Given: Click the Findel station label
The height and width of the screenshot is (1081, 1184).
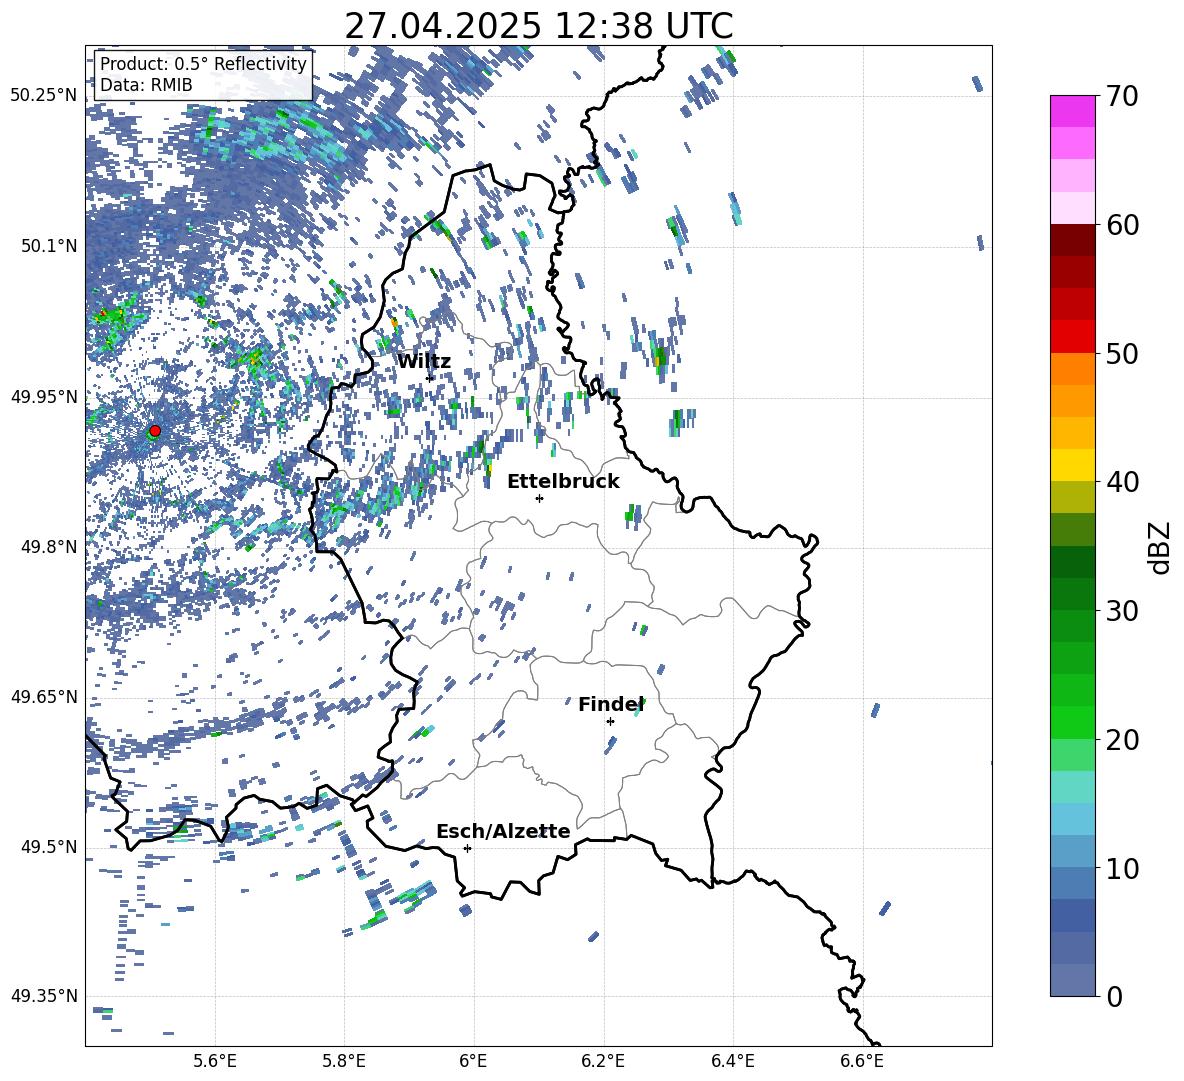Looking at the screenshot, I should click(x=611, y=704).
